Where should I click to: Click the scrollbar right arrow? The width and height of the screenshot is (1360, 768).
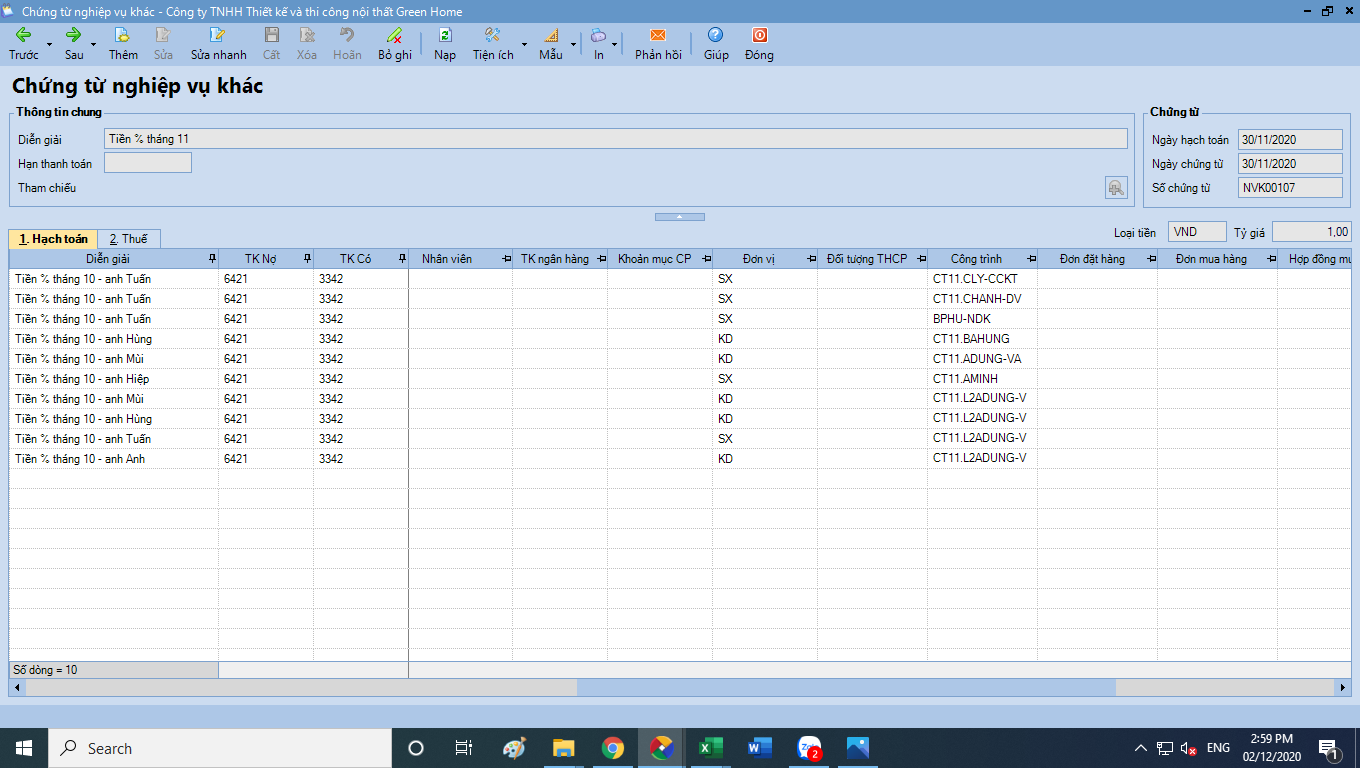1343,688
